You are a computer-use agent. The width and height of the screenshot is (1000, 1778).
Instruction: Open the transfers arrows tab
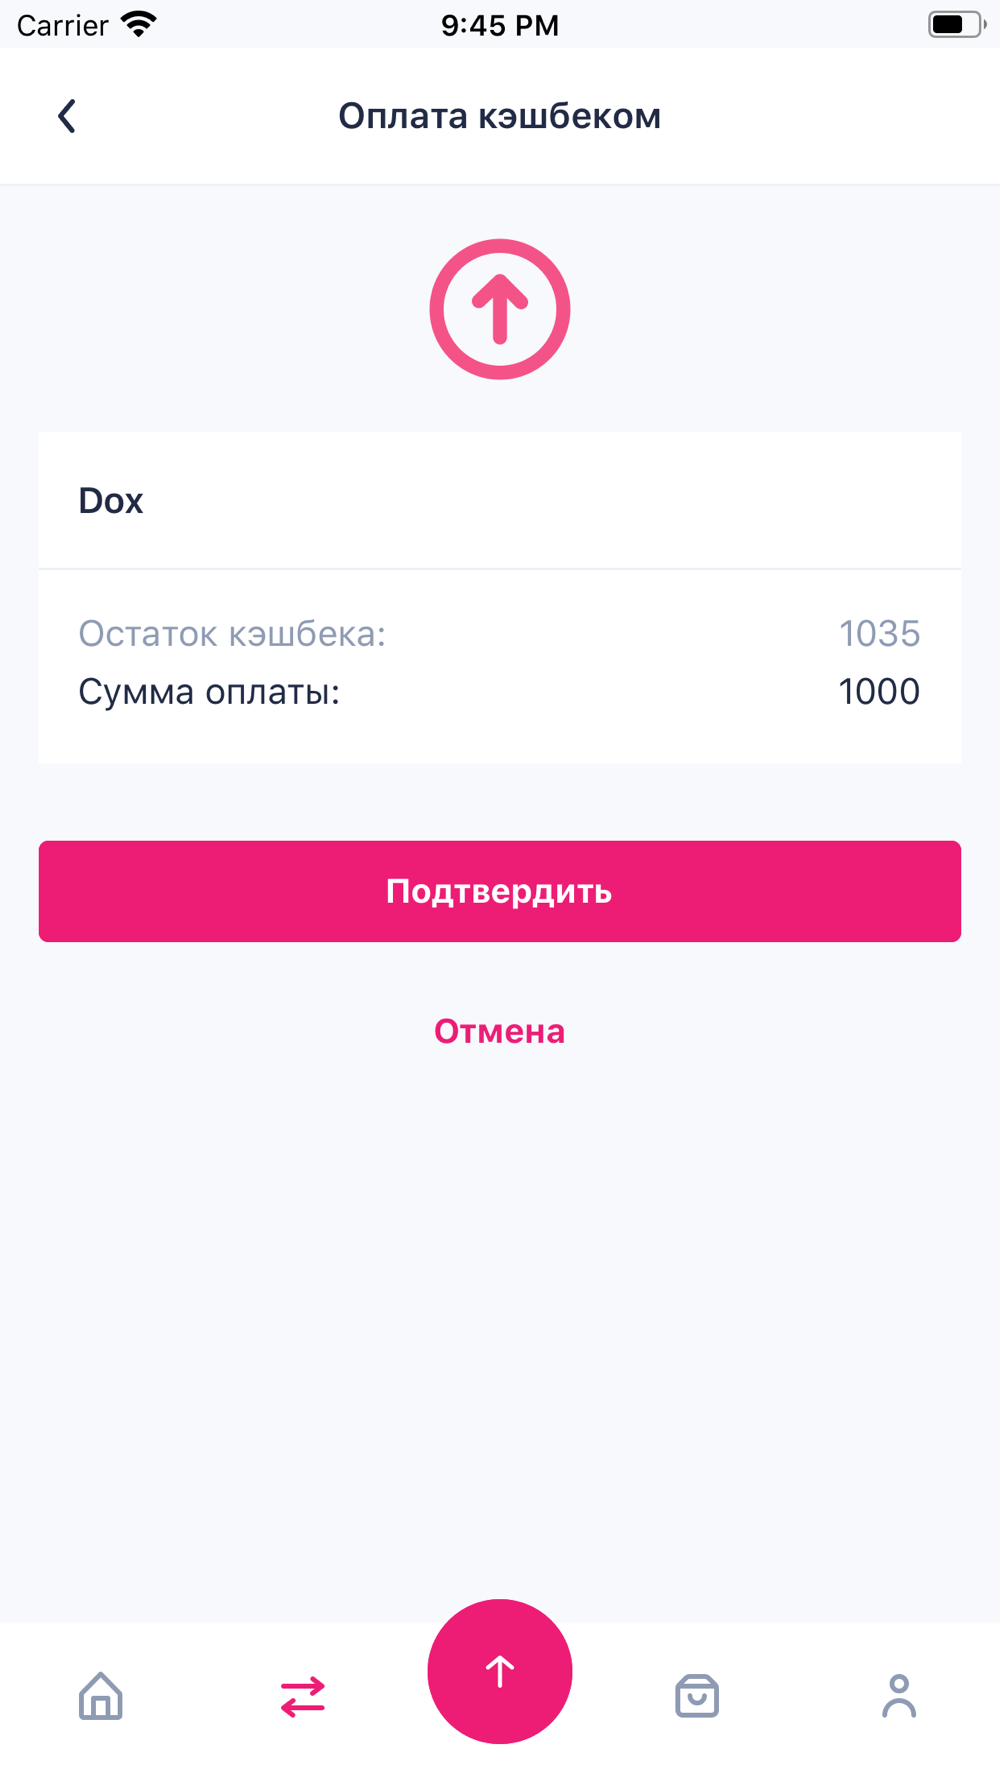[303, 1697]
